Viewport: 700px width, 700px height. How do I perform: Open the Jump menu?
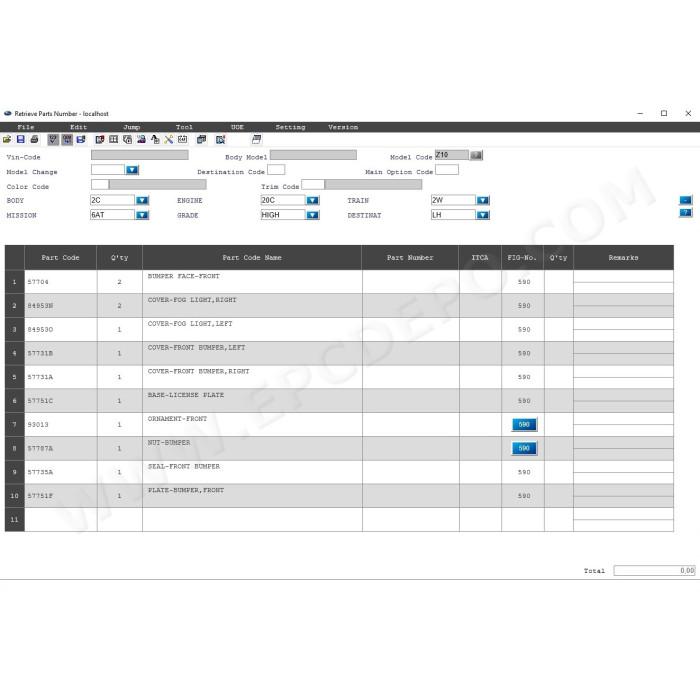(x=132, y=127)
